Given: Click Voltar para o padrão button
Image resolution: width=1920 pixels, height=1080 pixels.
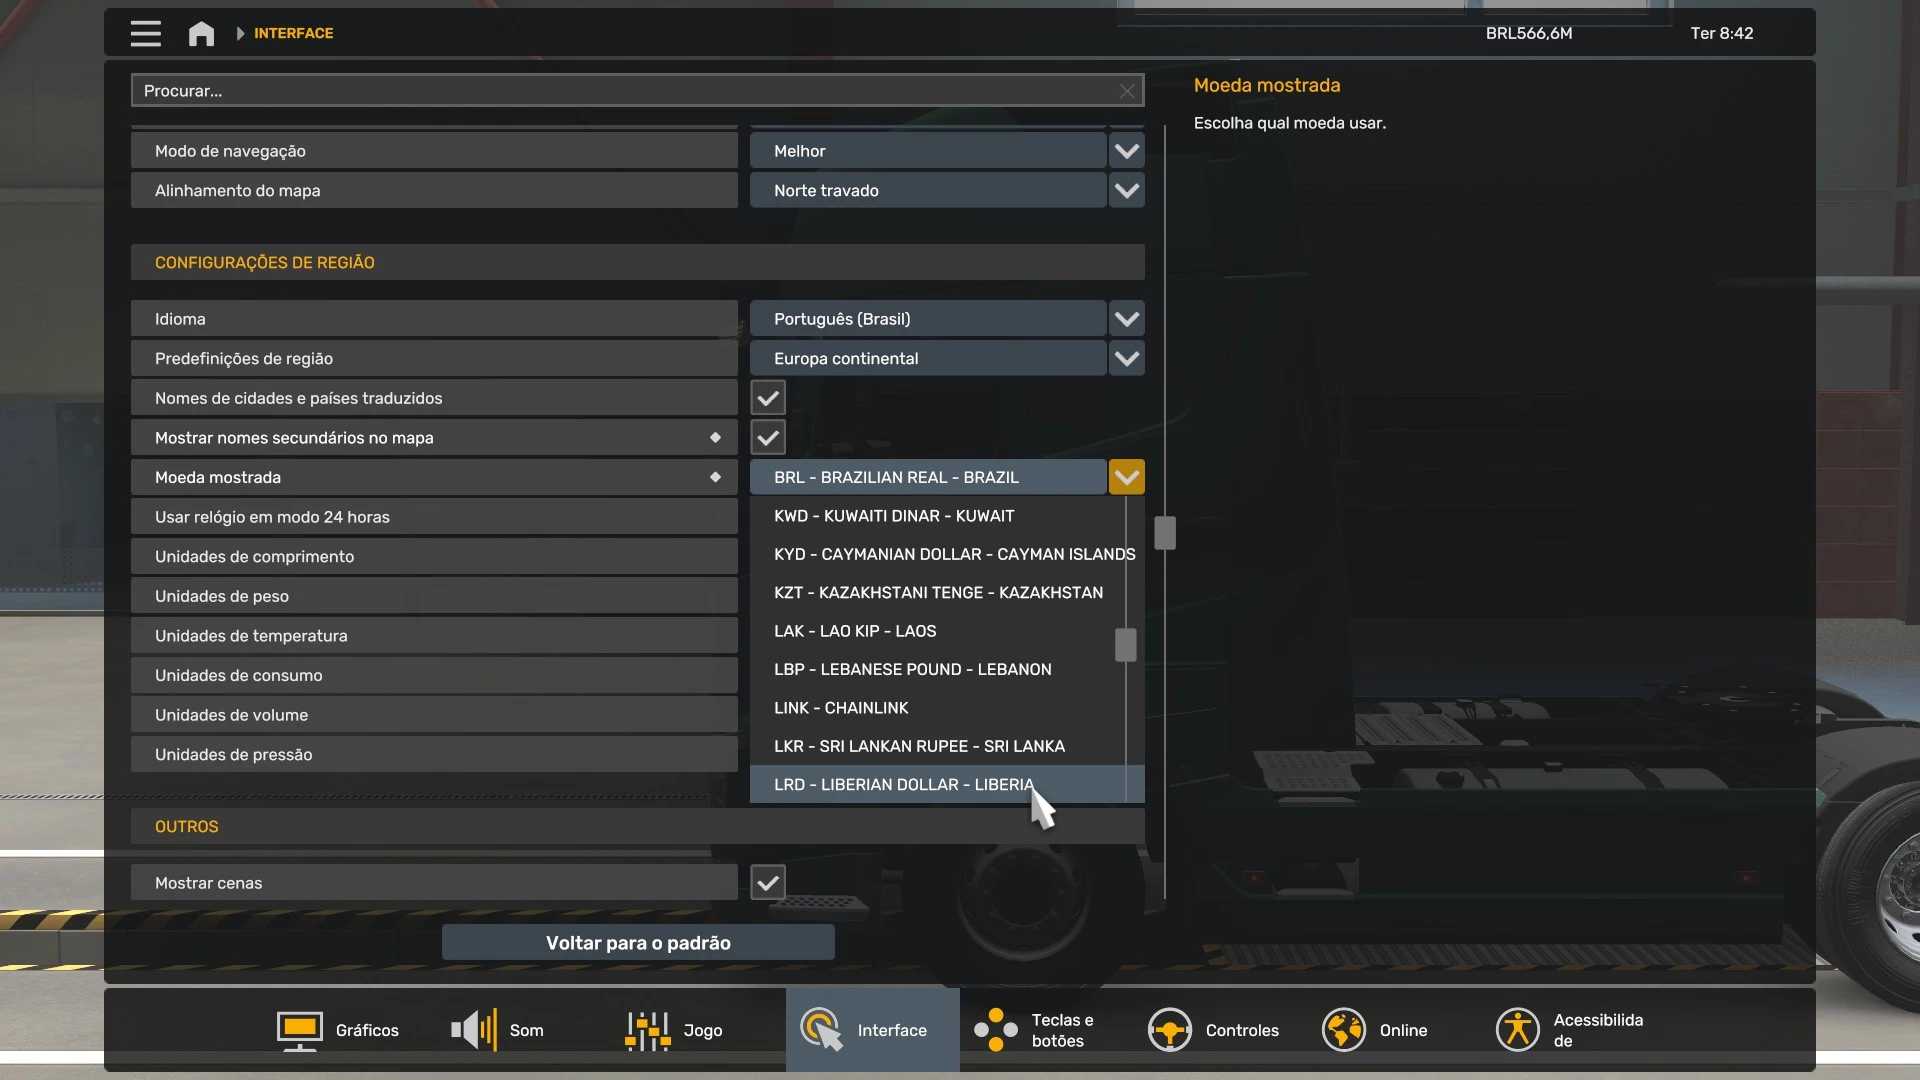Looking at the screenshot, I should tap(638, 943).
